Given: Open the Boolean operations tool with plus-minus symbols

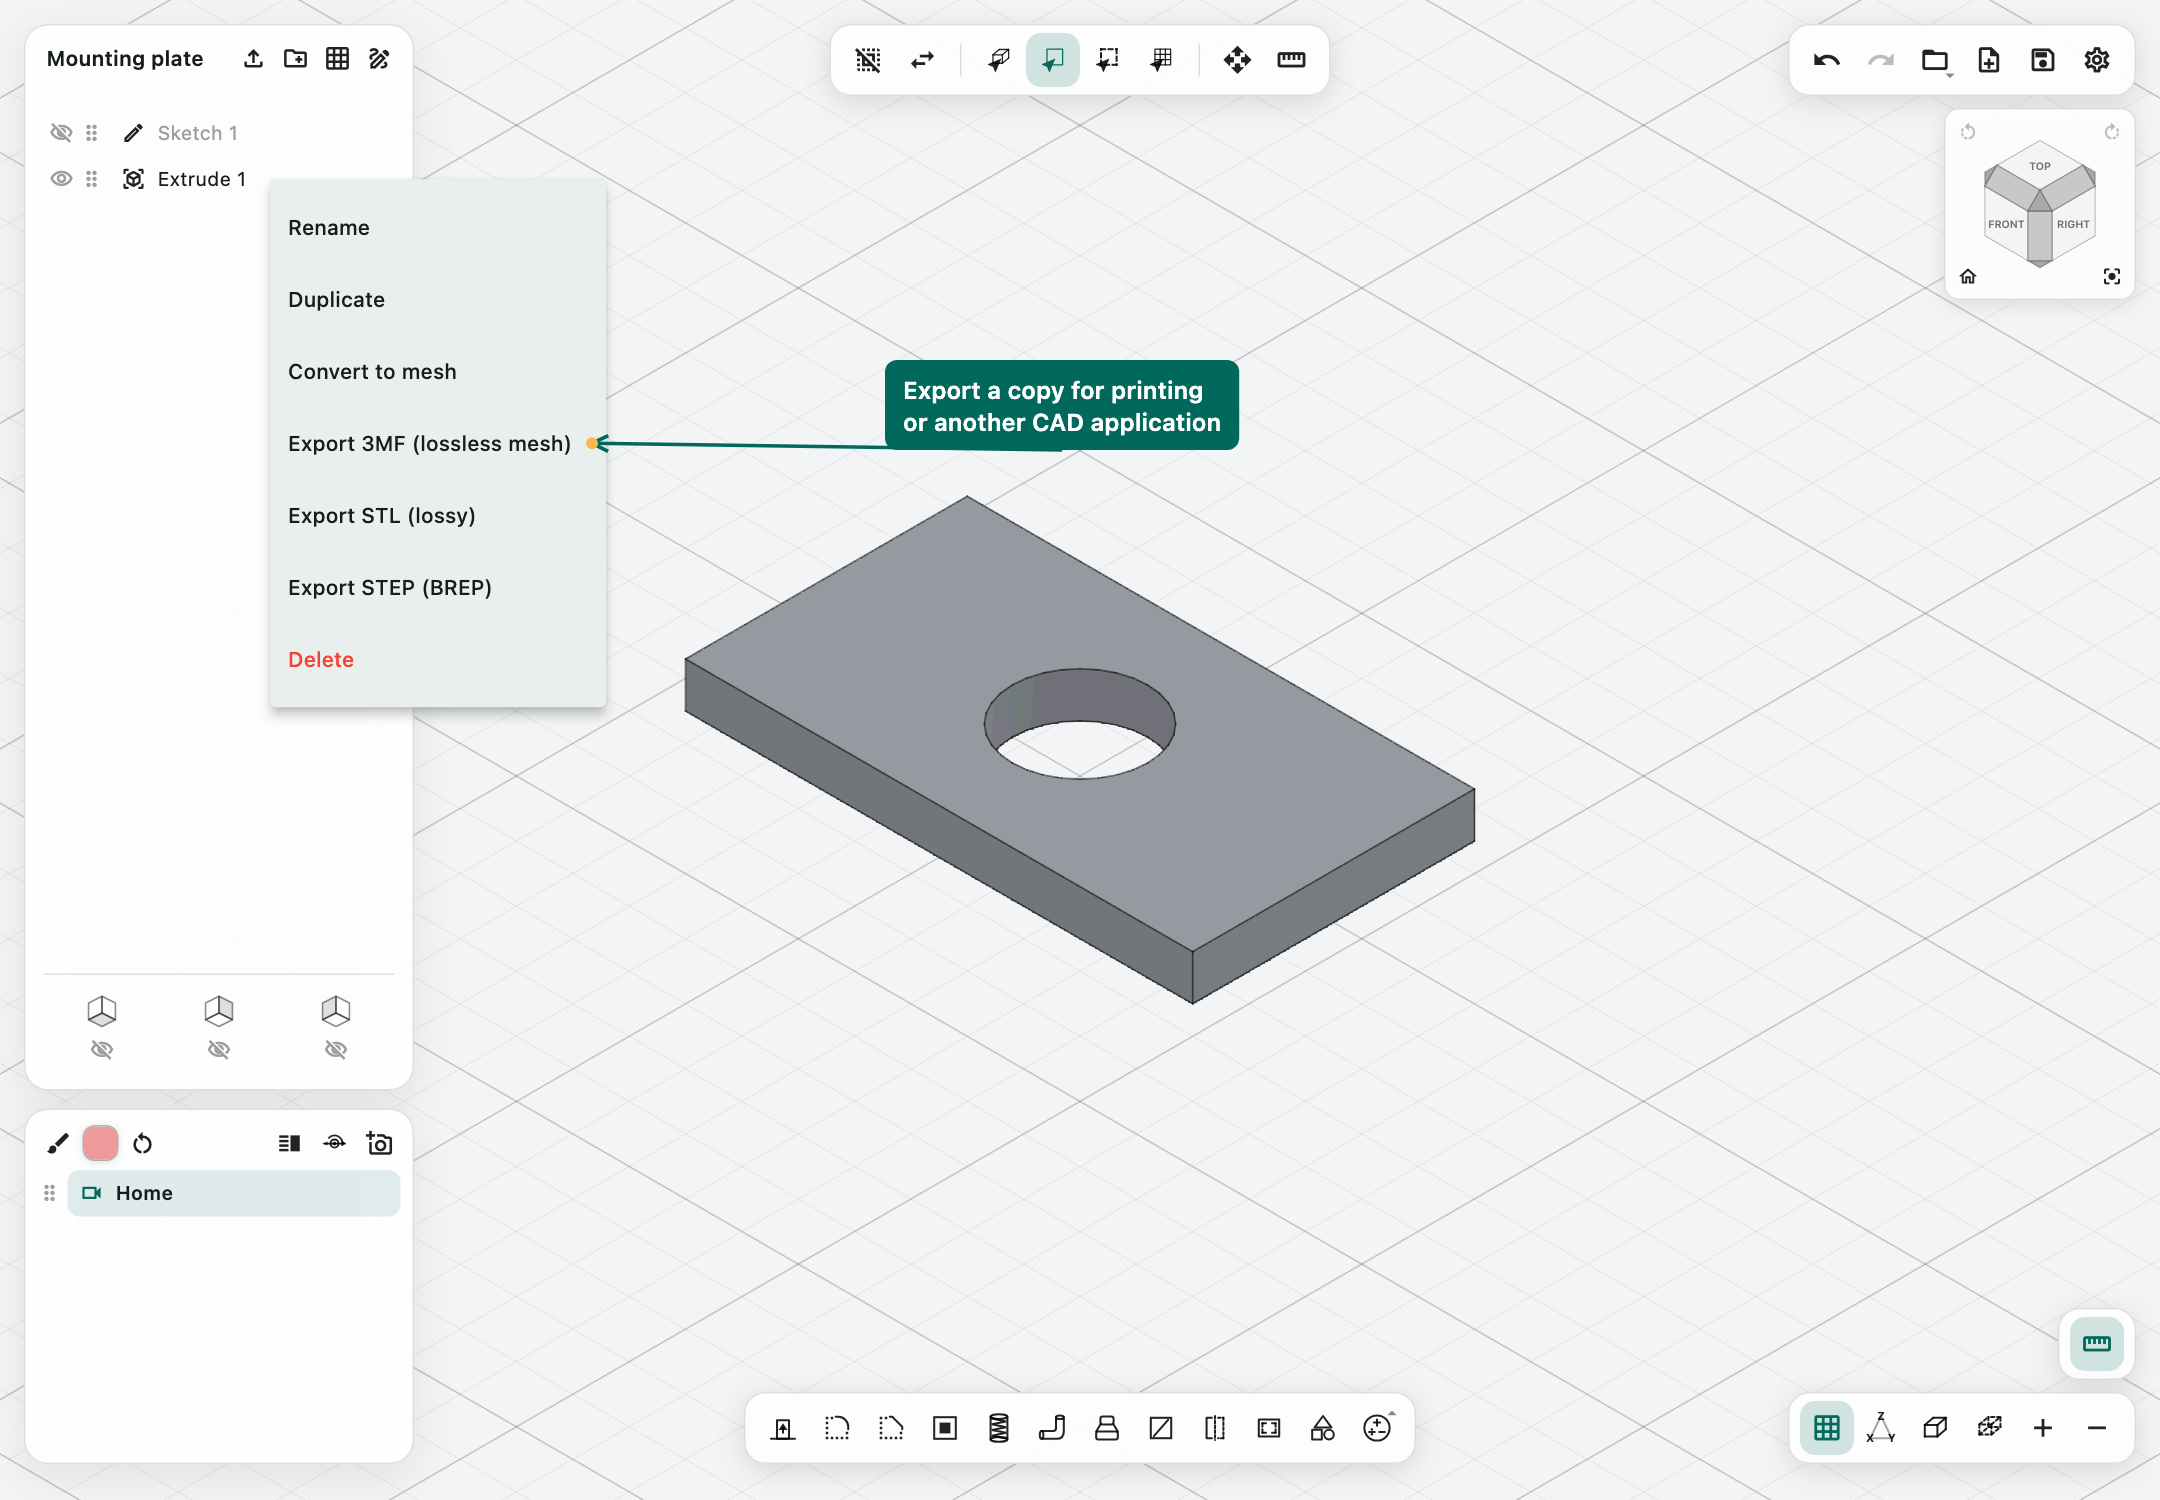Looking at the screenshot, I should pyautogui.click(x=1377, y=1428).
